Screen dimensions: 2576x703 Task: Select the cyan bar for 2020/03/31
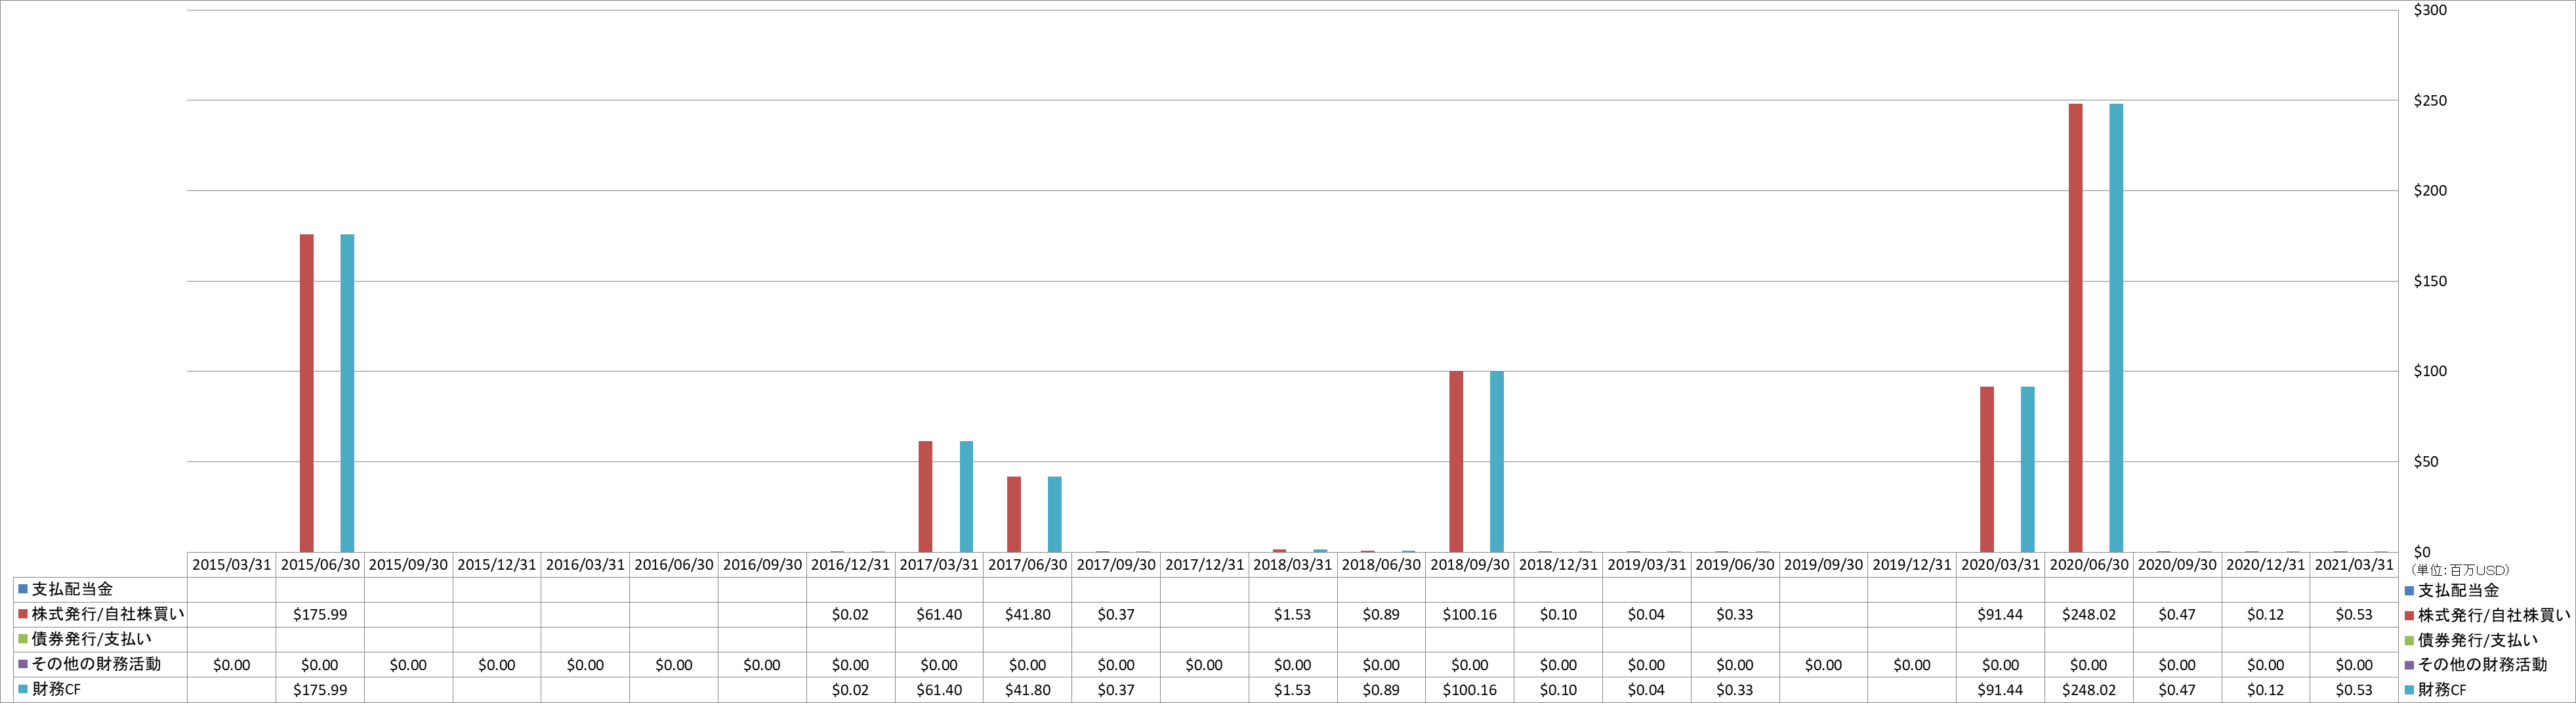point(2027,469)
